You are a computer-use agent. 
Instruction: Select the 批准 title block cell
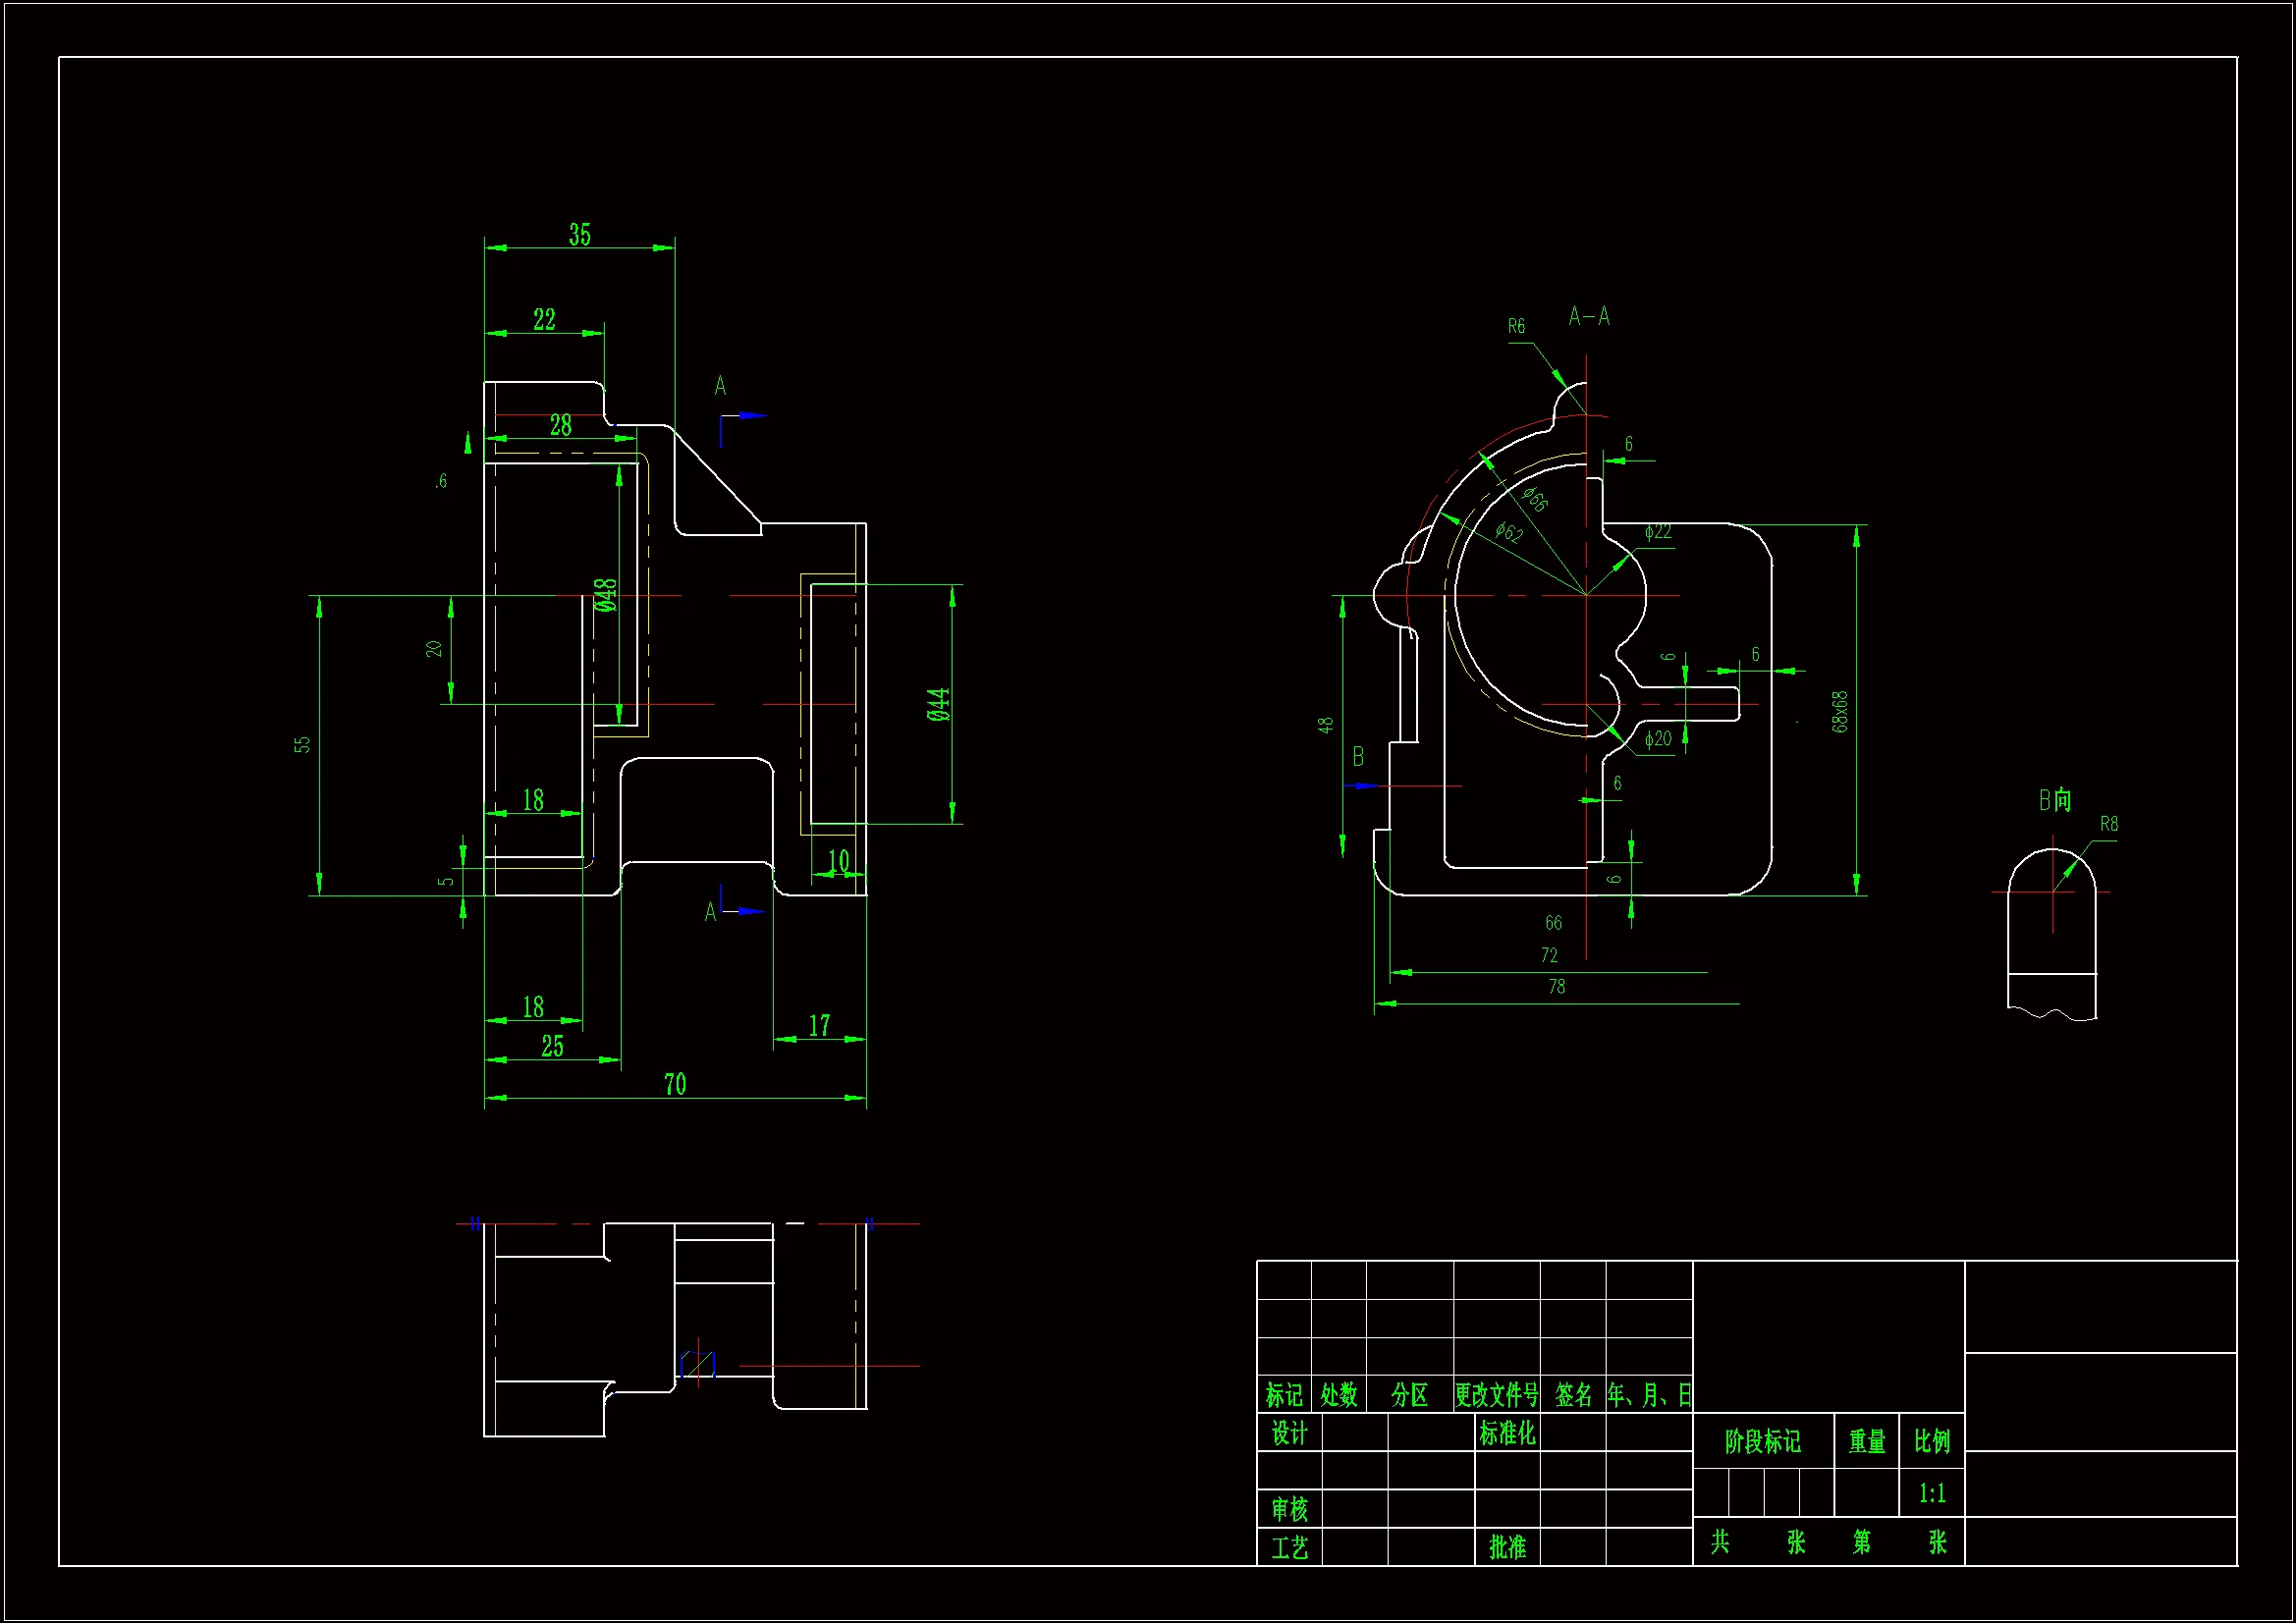(x=1507, y=1548)
